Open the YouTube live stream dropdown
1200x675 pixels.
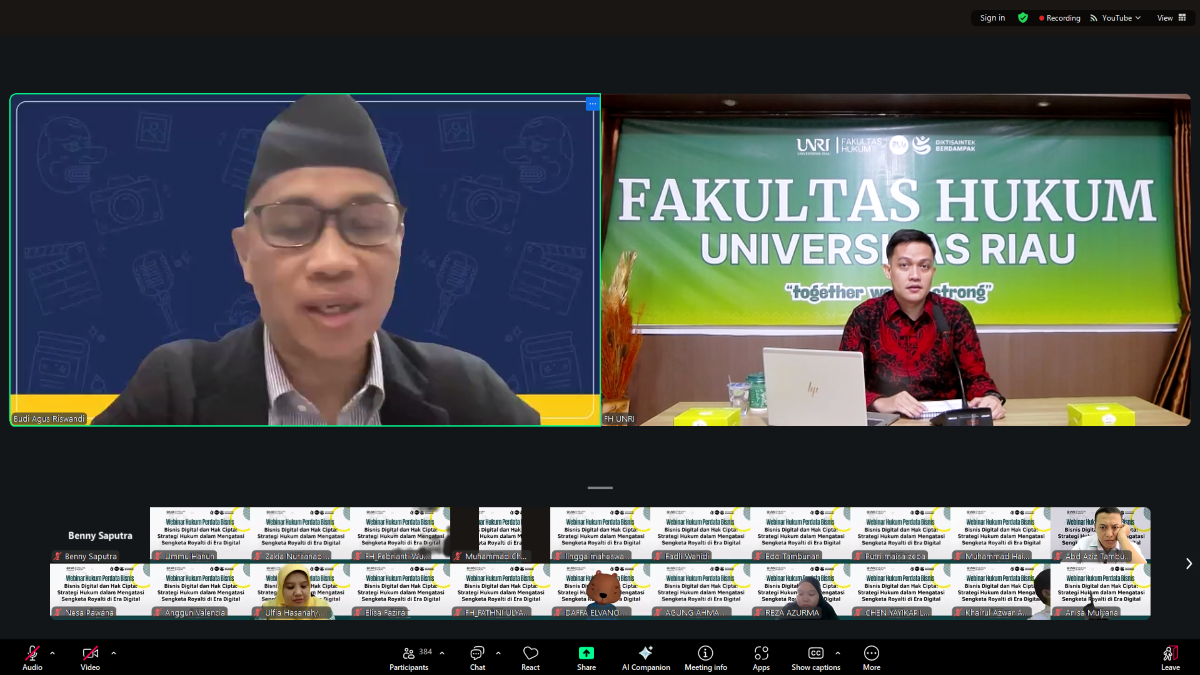1115,18
